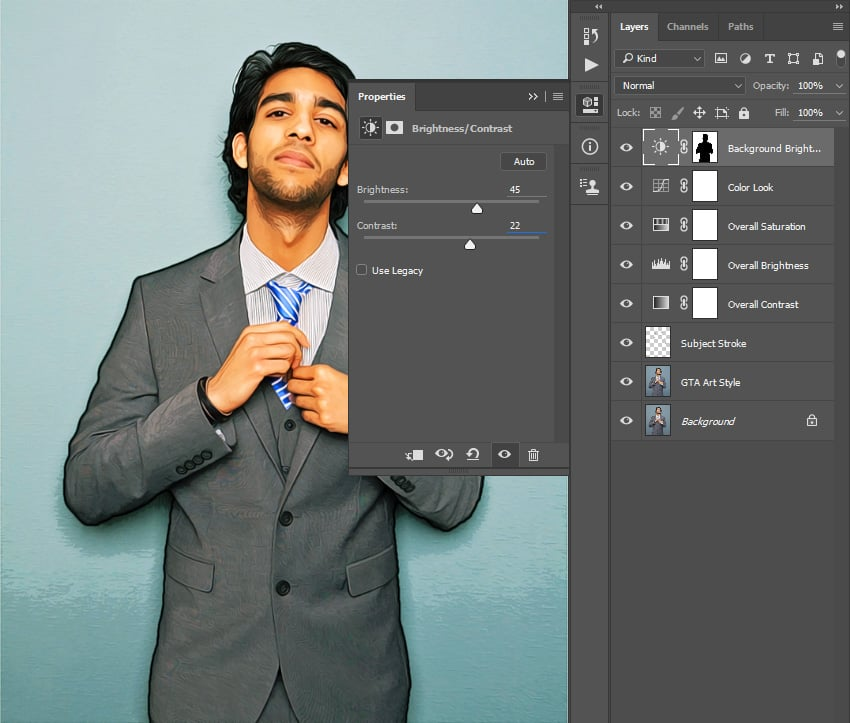850x723 pixels.
Task: Hide the Overall Saturation layer
Action: 626,225
